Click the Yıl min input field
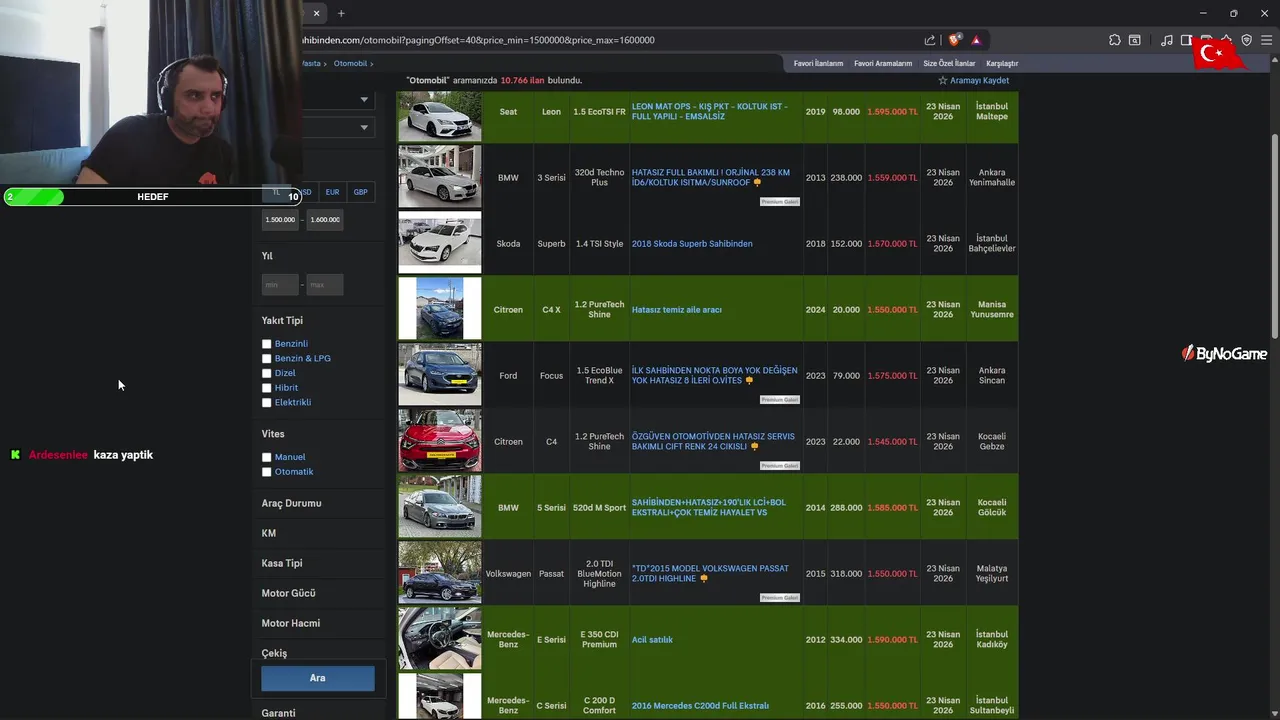 (x=280, y=285)
